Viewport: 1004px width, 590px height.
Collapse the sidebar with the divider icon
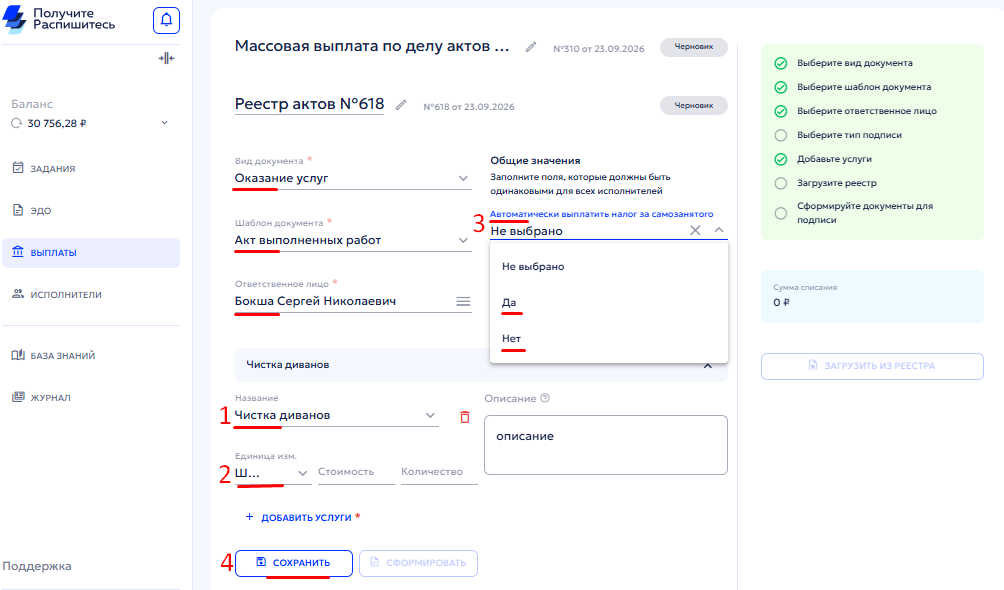pyautogui.click(x=166, y=58)
